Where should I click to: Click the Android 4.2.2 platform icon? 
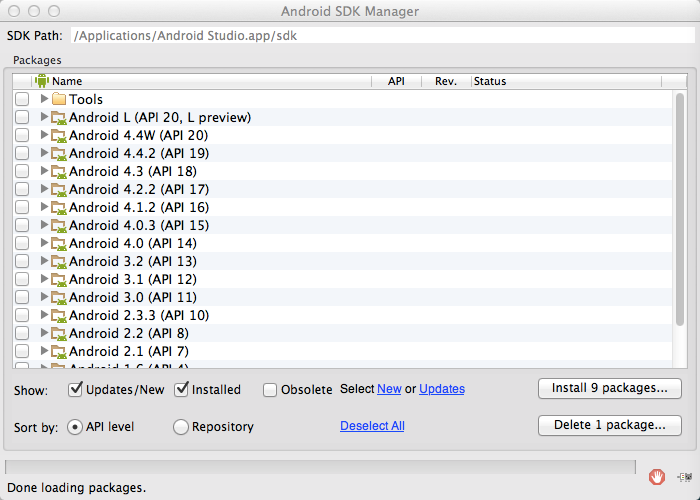tap(59, 189)
